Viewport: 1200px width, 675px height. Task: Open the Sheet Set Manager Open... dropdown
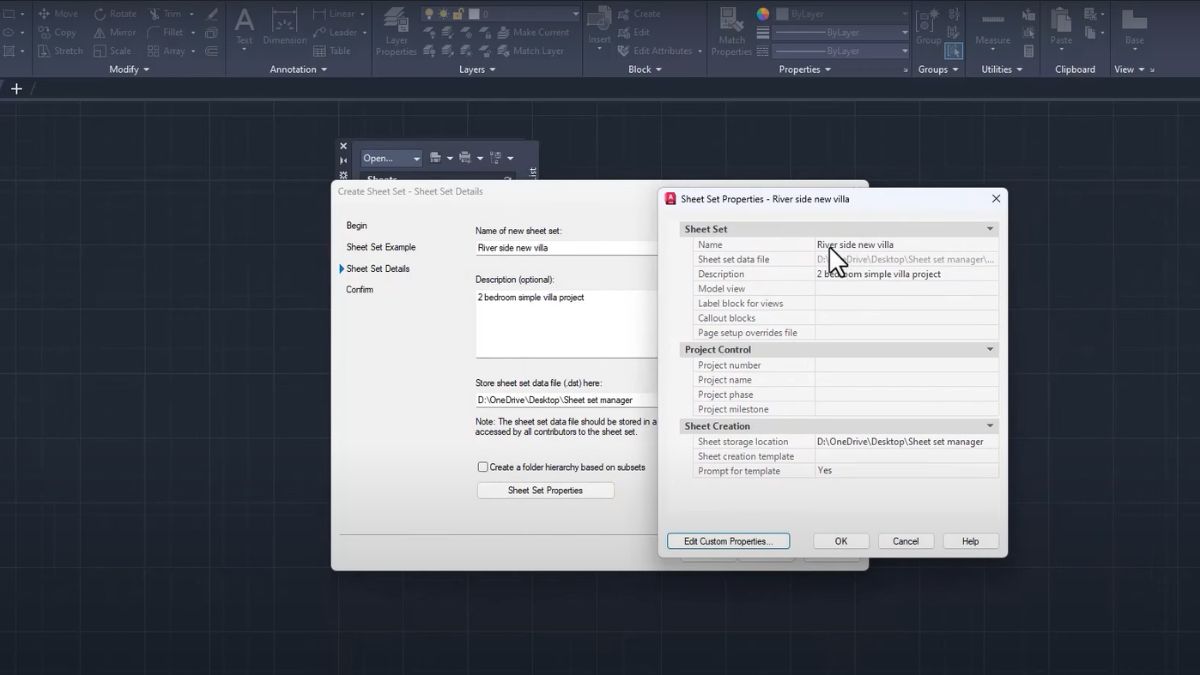point(391,158)
